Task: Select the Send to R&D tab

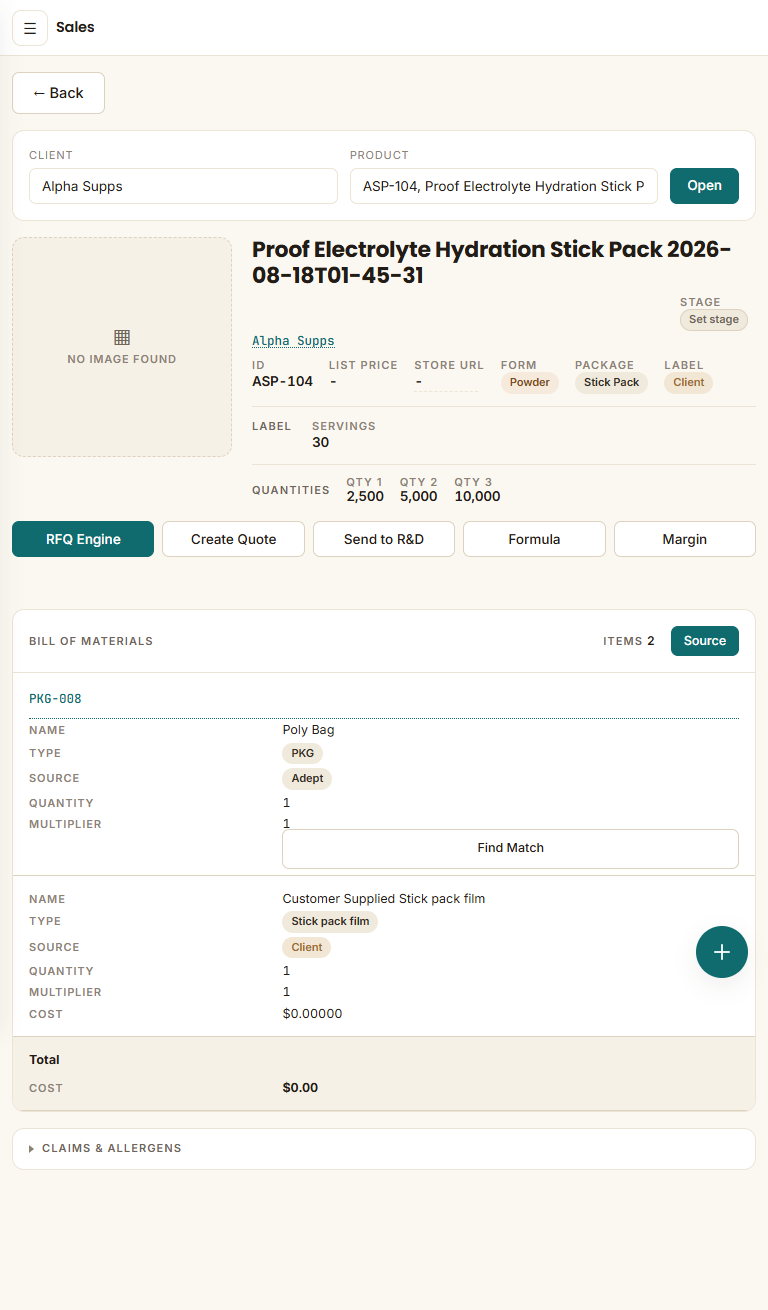Action: 384,539
